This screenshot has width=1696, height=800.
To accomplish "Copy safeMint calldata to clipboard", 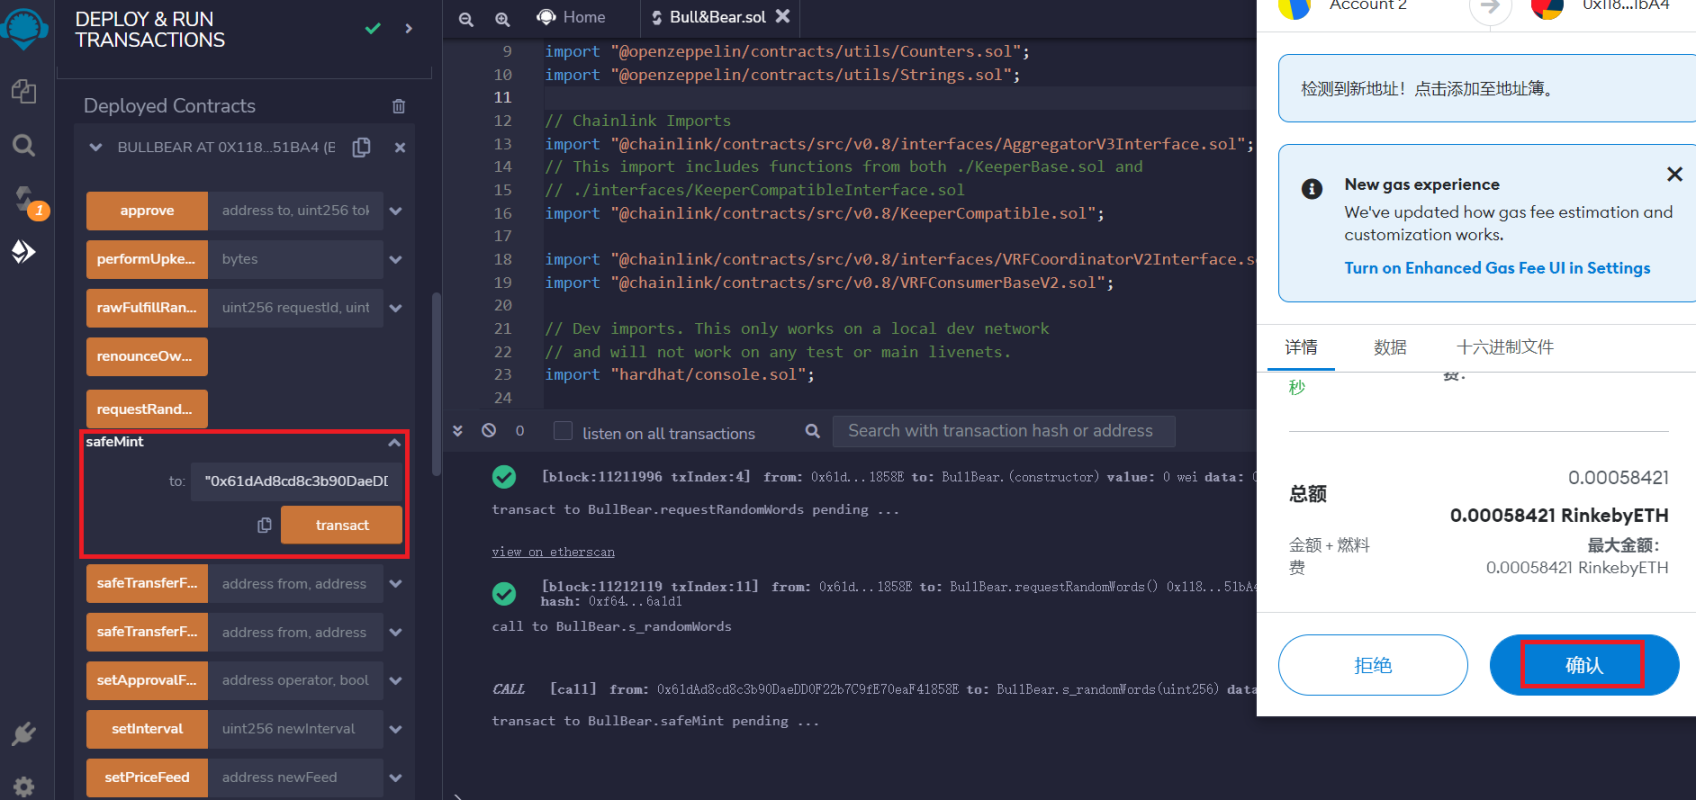I will point(264,525).
